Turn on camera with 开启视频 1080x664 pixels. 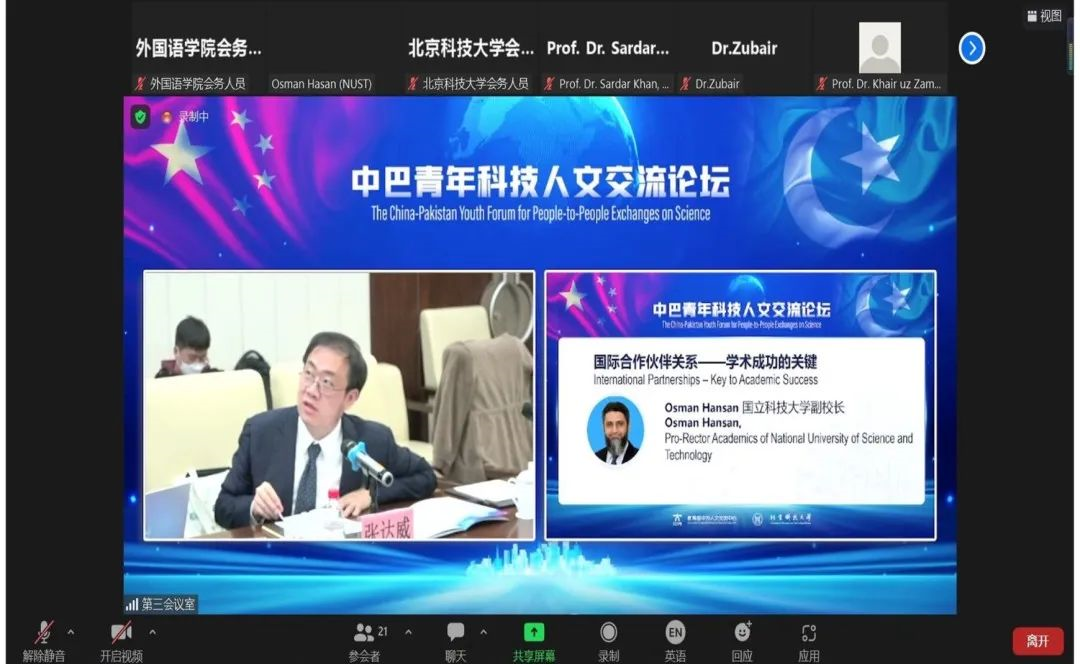[121, 634]
